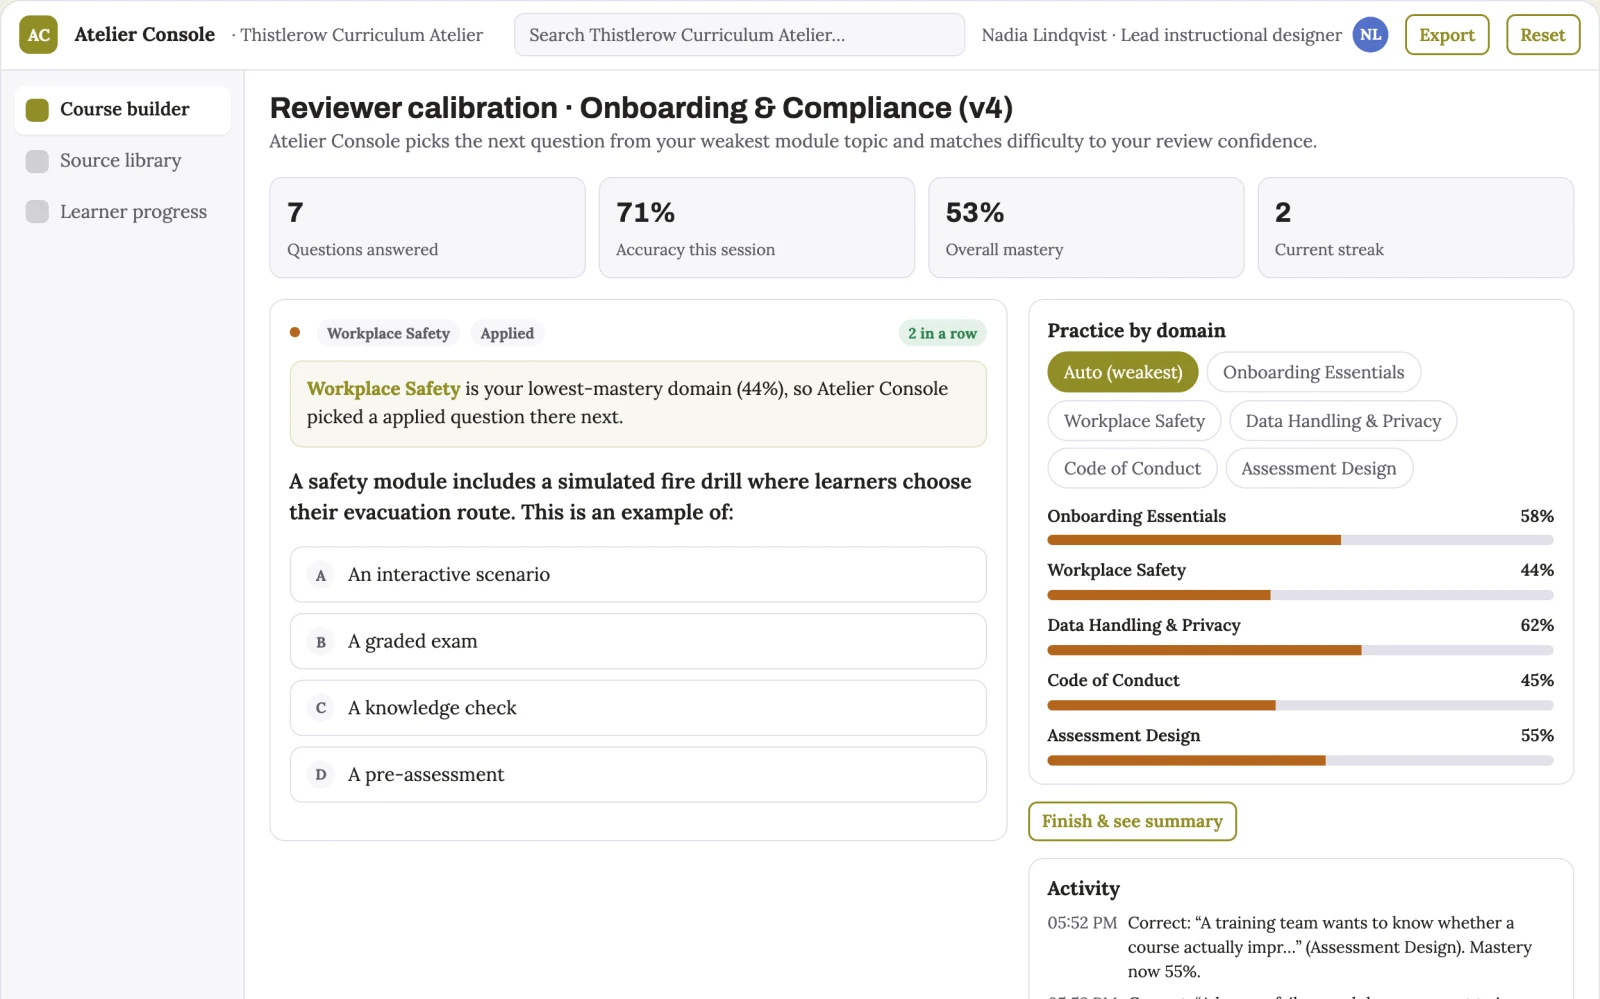Click the Overall mastery stat card
The width and height of the screenshot is (1600, 999).
coord(1086,228)
